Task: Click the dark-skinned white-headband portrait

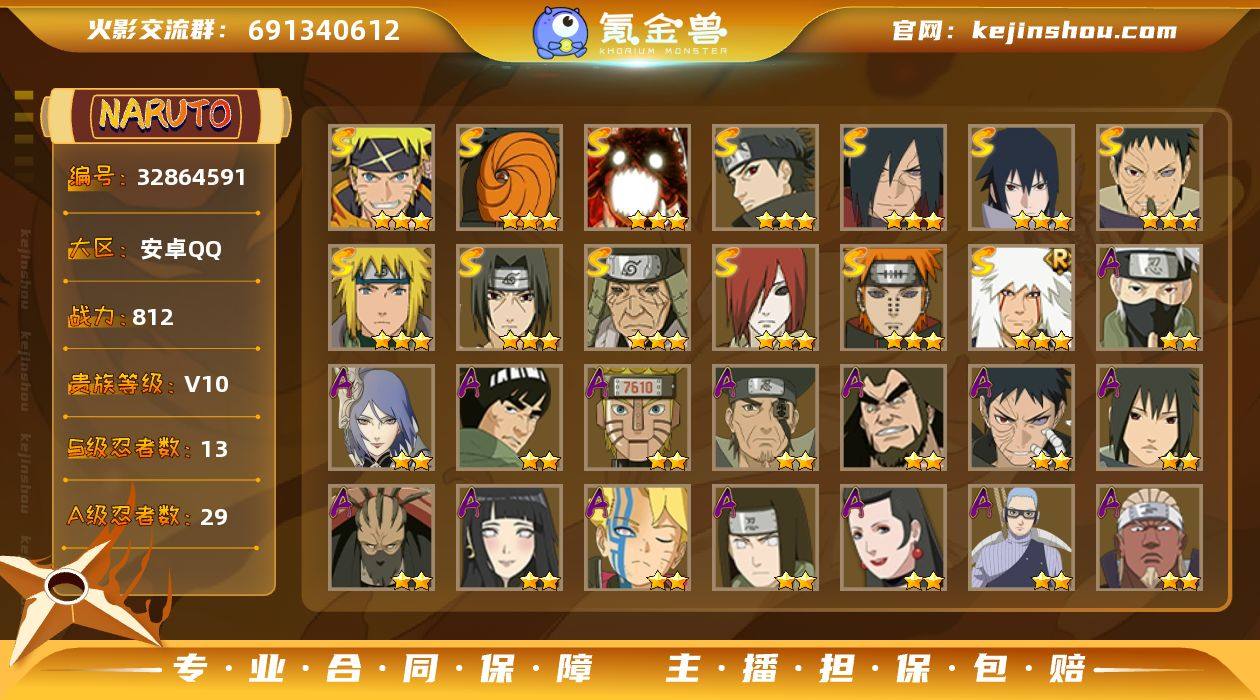Action: click(x=1149, y=538)
